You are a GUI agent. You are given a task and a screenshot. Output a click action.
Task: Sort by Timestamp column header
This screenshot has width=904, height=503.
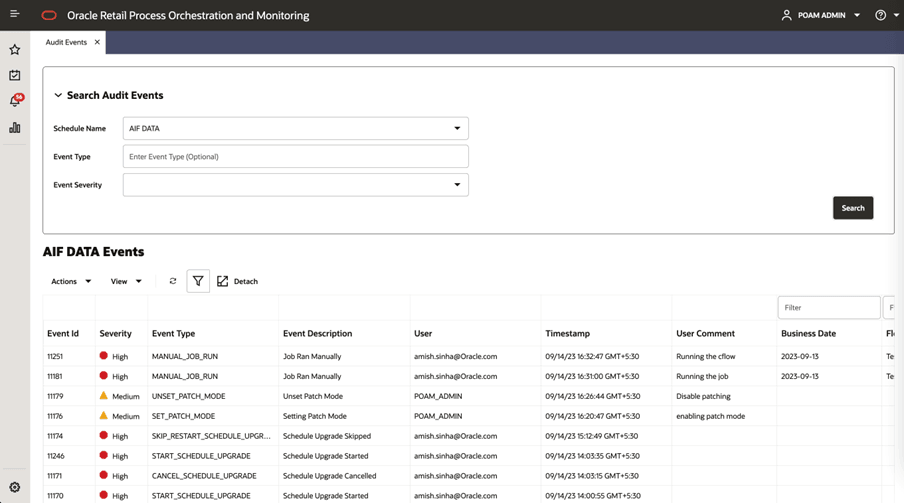[567, 333]
